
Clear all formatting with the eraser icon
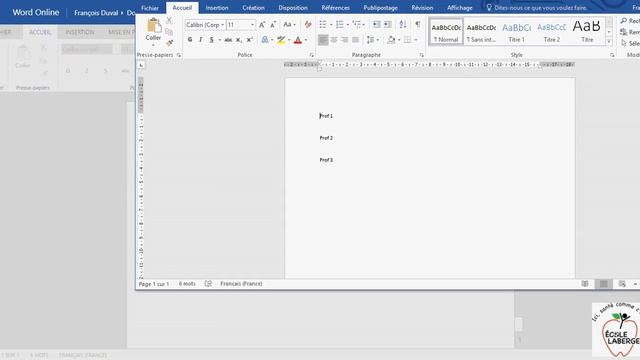click(308, 25)
